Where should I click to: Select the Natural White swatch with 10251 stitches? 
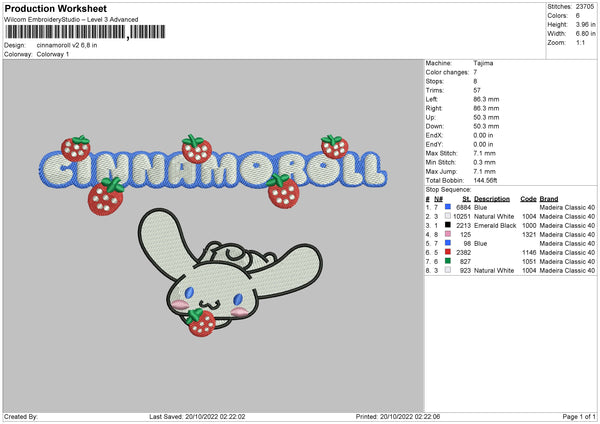(x=449, y=216)
